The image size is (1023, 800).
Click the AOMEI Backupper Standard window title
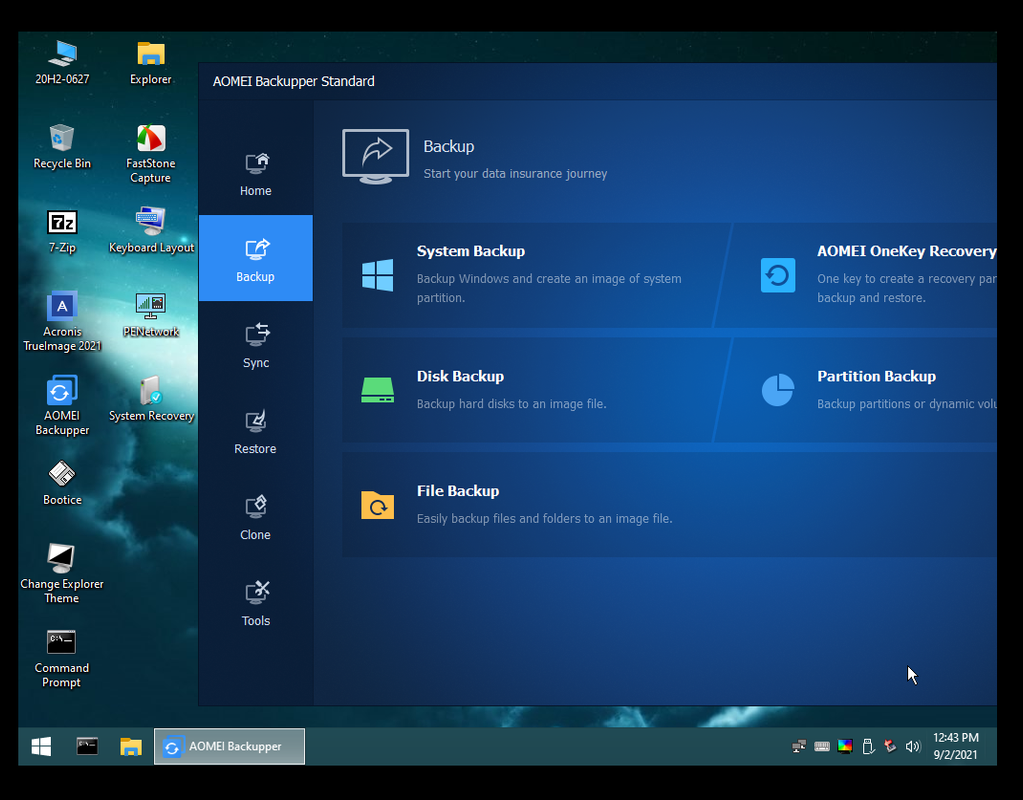(293, 82)
